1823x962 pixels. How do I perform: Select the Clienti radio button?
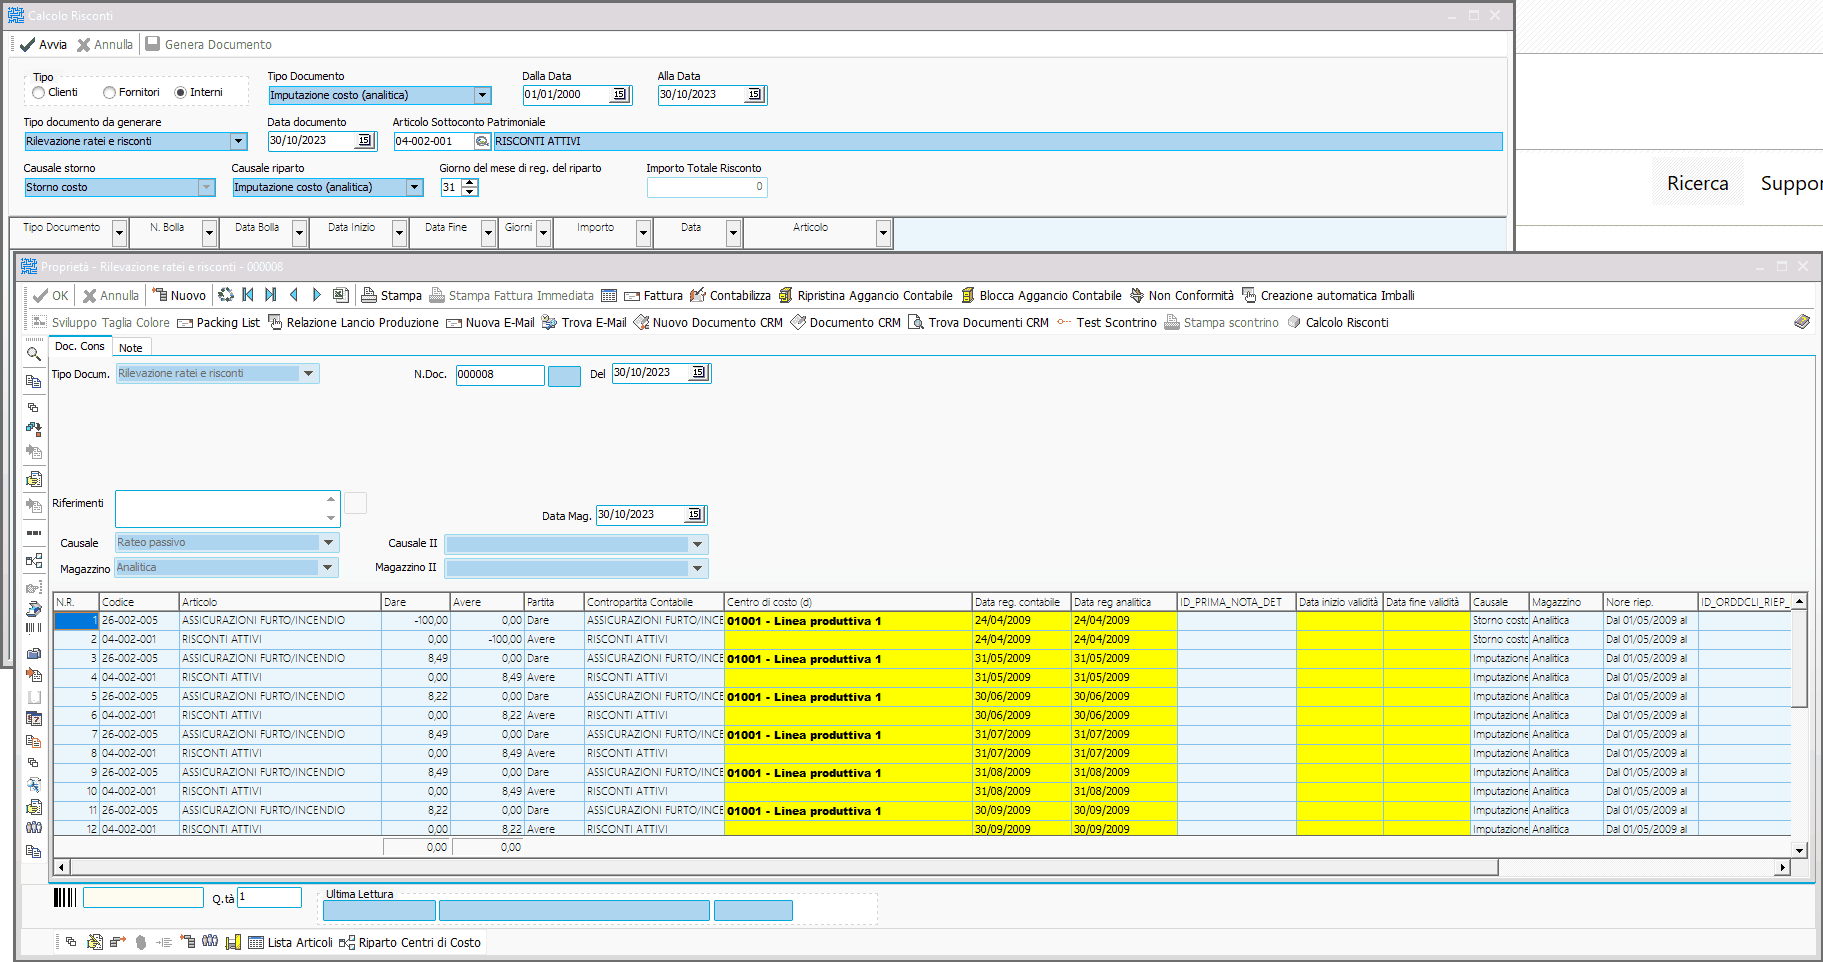(x=38, y=92)
